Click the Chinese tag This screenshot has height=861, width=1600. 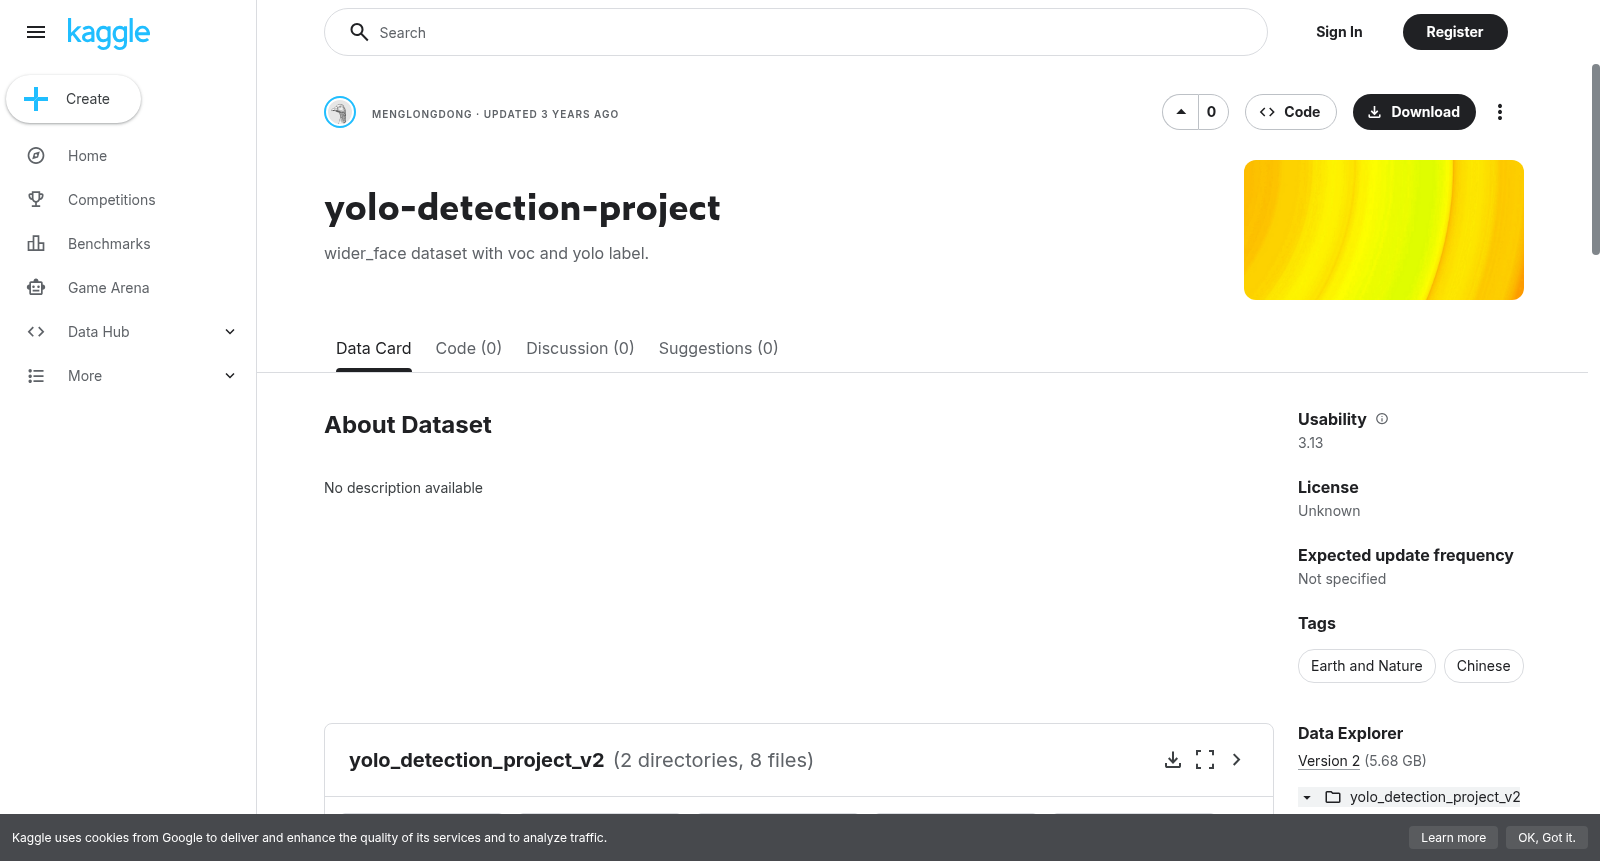[x=1484, y=666]
